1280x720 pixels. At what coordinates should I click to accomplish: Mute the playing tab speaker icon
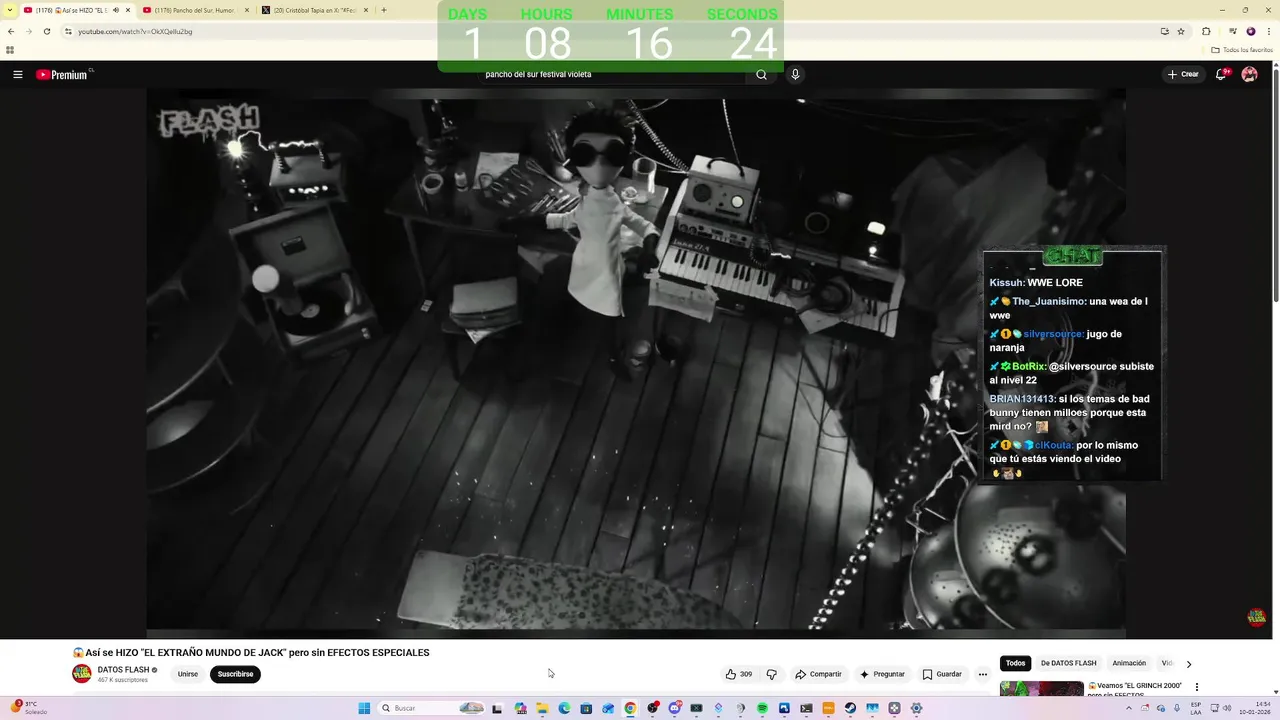coord(116,10)
